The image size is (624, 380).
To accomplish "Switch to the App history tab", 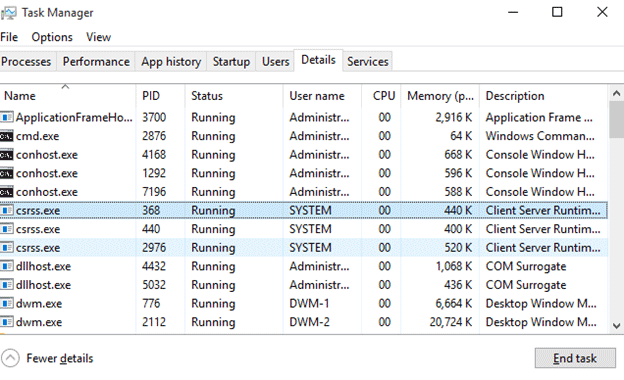I will [x=171, y=62].
